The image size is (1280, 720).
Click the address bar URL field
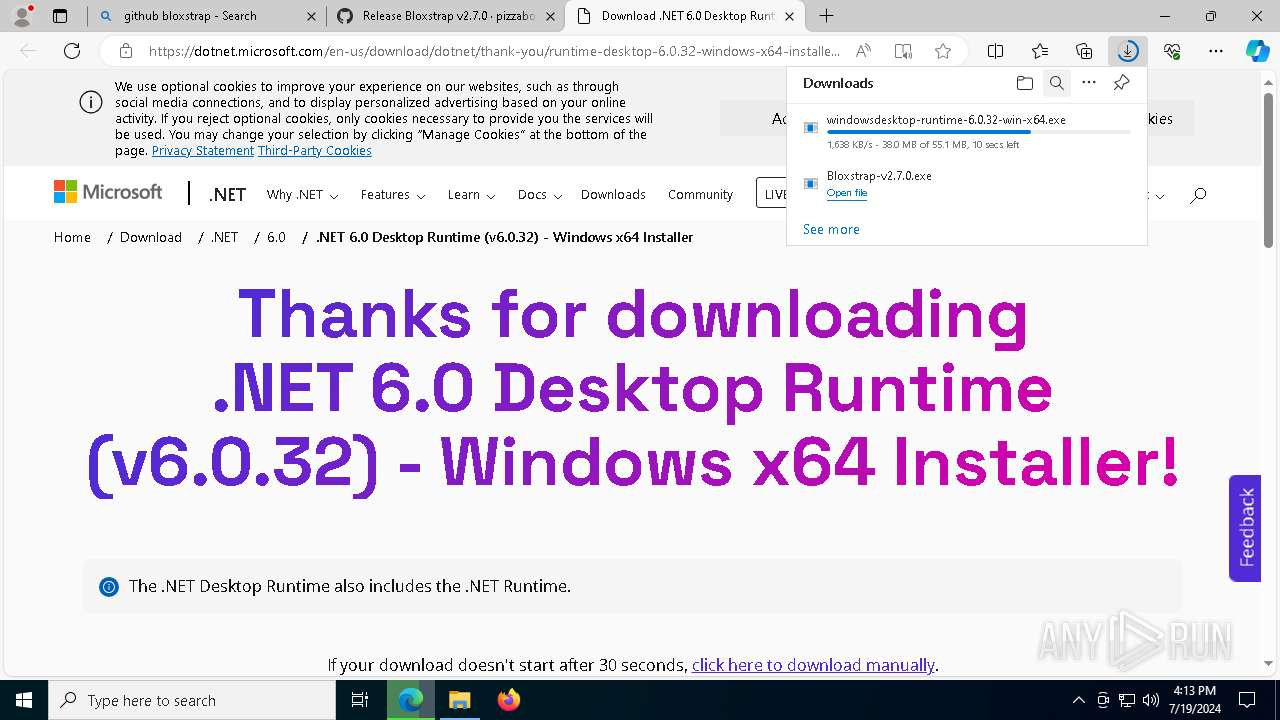(494, 51)
